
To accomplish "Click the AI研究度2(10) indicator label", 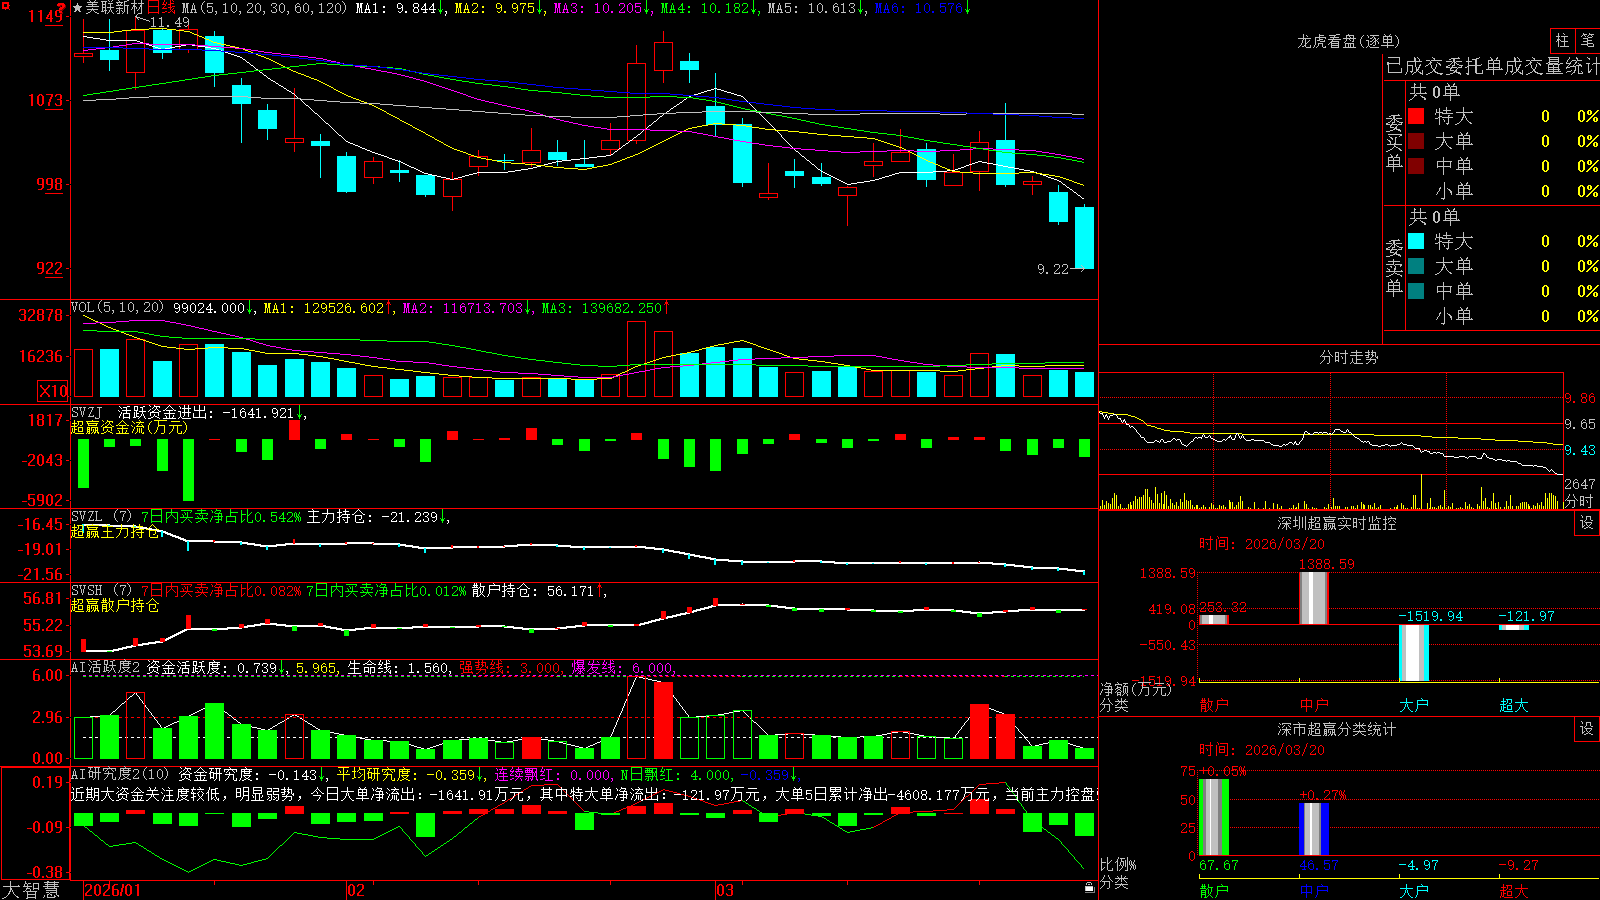I will coord(120,774).
